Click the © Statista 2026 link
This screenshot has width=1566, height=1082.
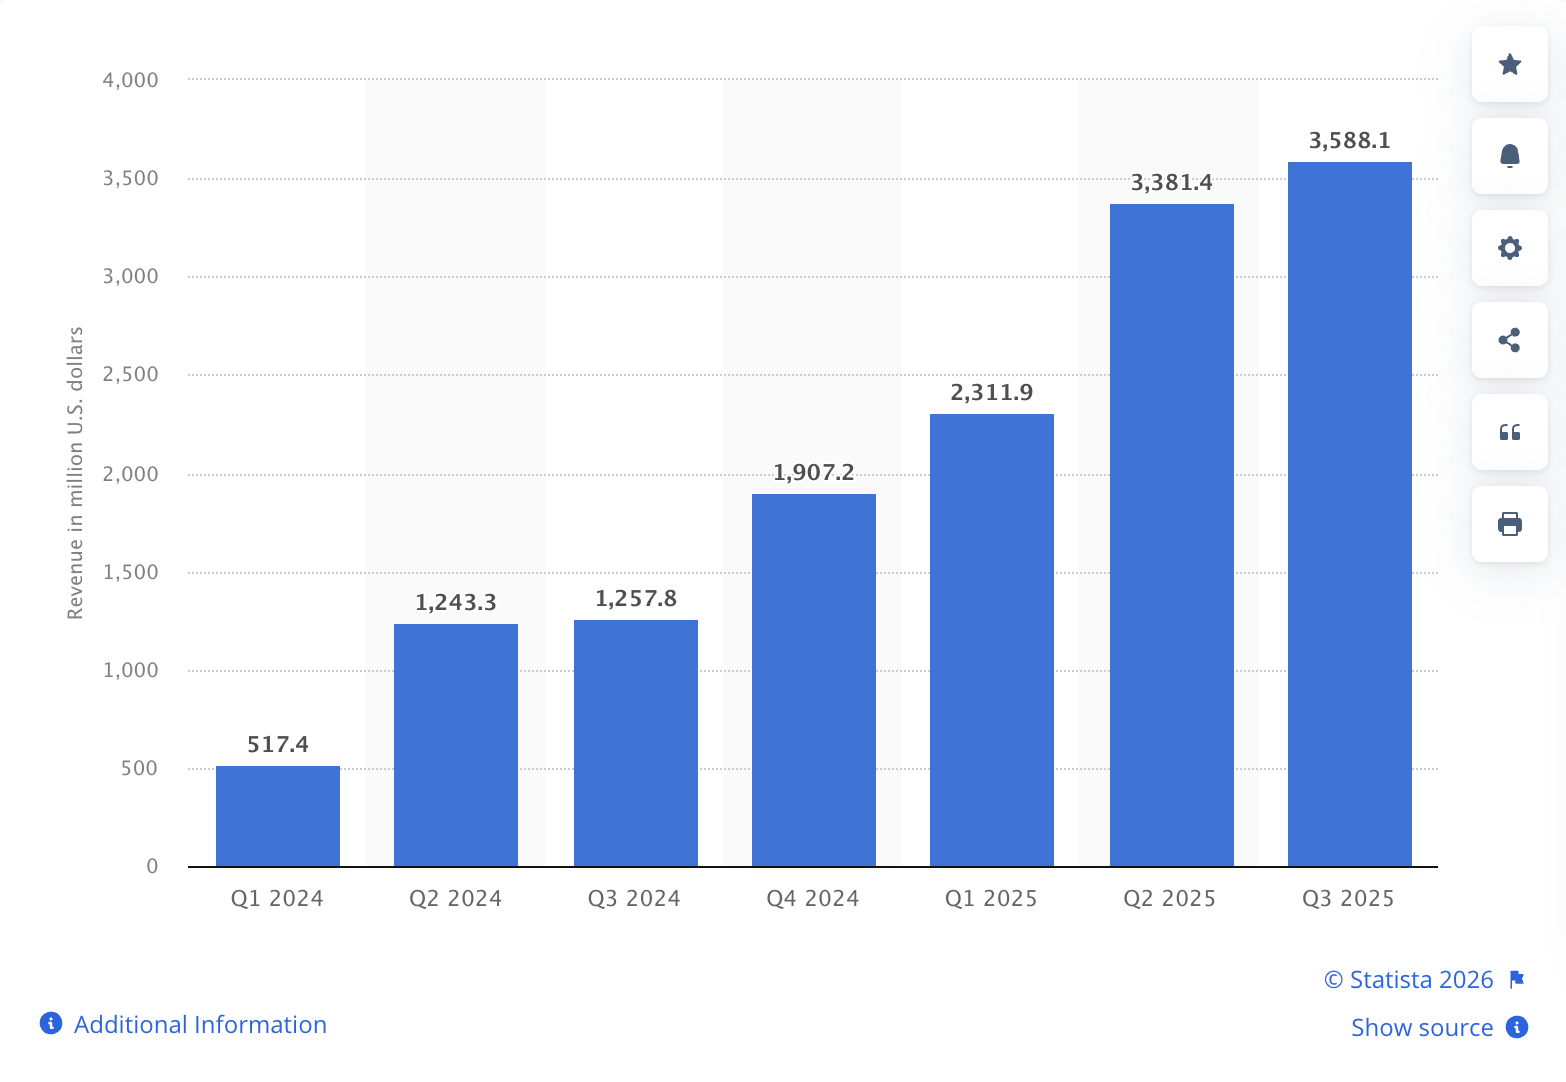(x=1408, y=979)
